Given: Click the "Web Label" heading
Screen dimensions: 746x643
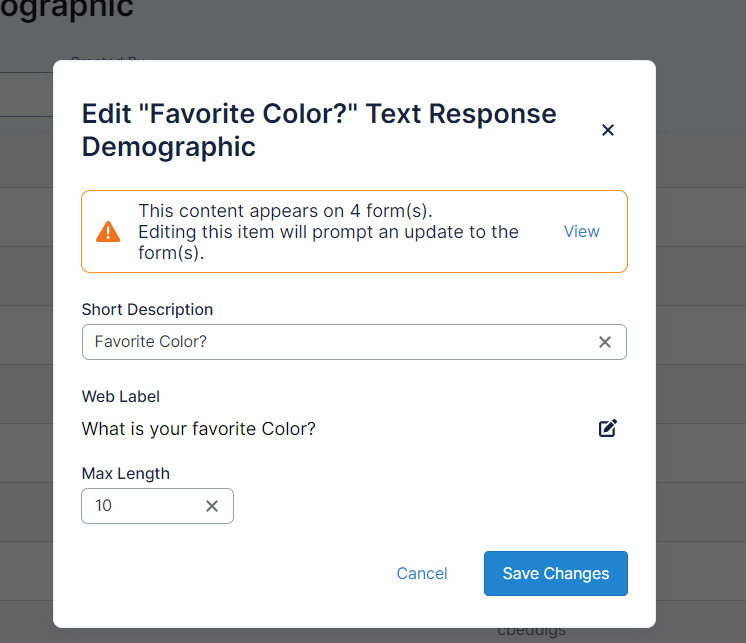Looking at the screenshot, I should point(120,397).
